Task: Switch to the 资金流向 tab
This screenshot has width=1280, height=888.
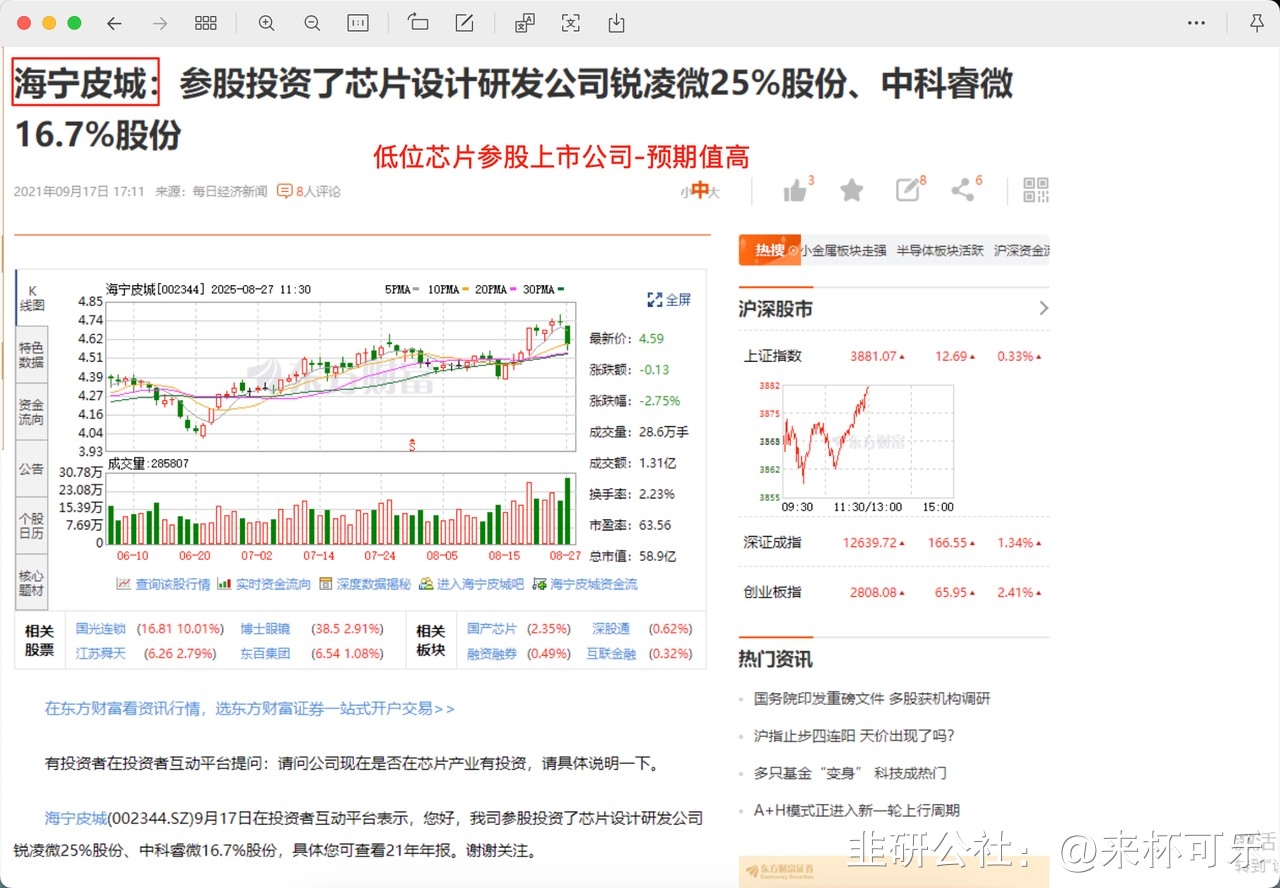Action: click(31, 412)
